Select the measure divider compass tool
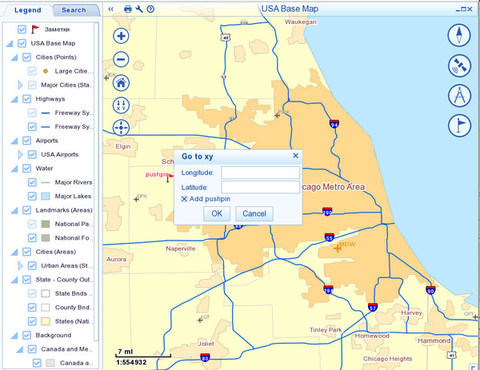Image resolution: width=480 pixels, height=370 pixels. pyautogui.click(x=459, y=96)
